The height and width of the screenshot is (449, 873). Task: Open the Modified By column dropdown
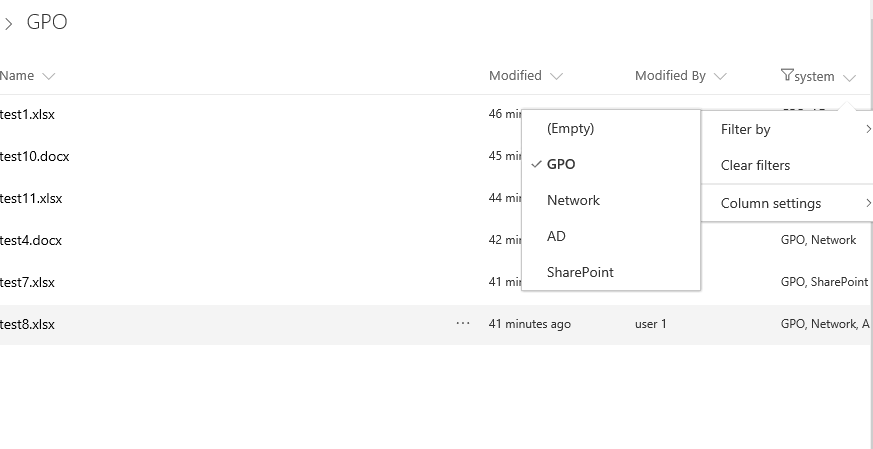pyautogui.click(x=720, y=76)
